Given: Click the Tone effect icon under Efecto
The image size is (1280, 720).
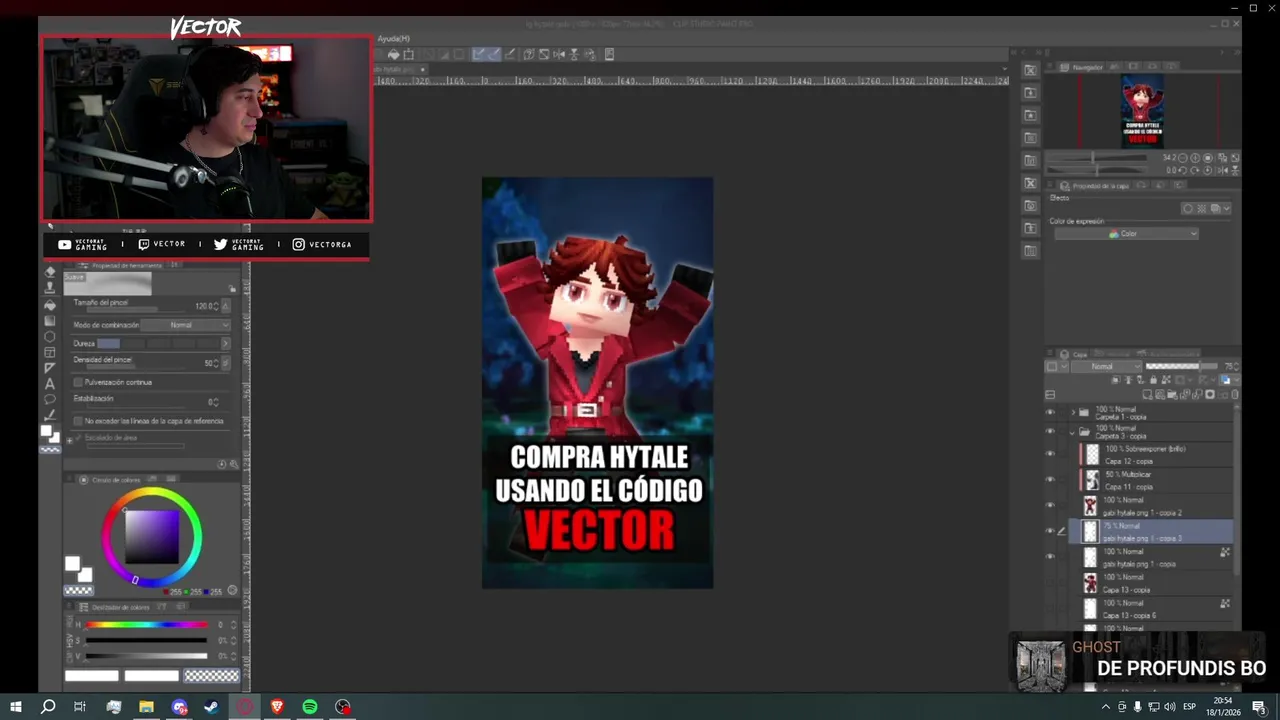Looking at the screenshot, I should [x=1202, y=208].
